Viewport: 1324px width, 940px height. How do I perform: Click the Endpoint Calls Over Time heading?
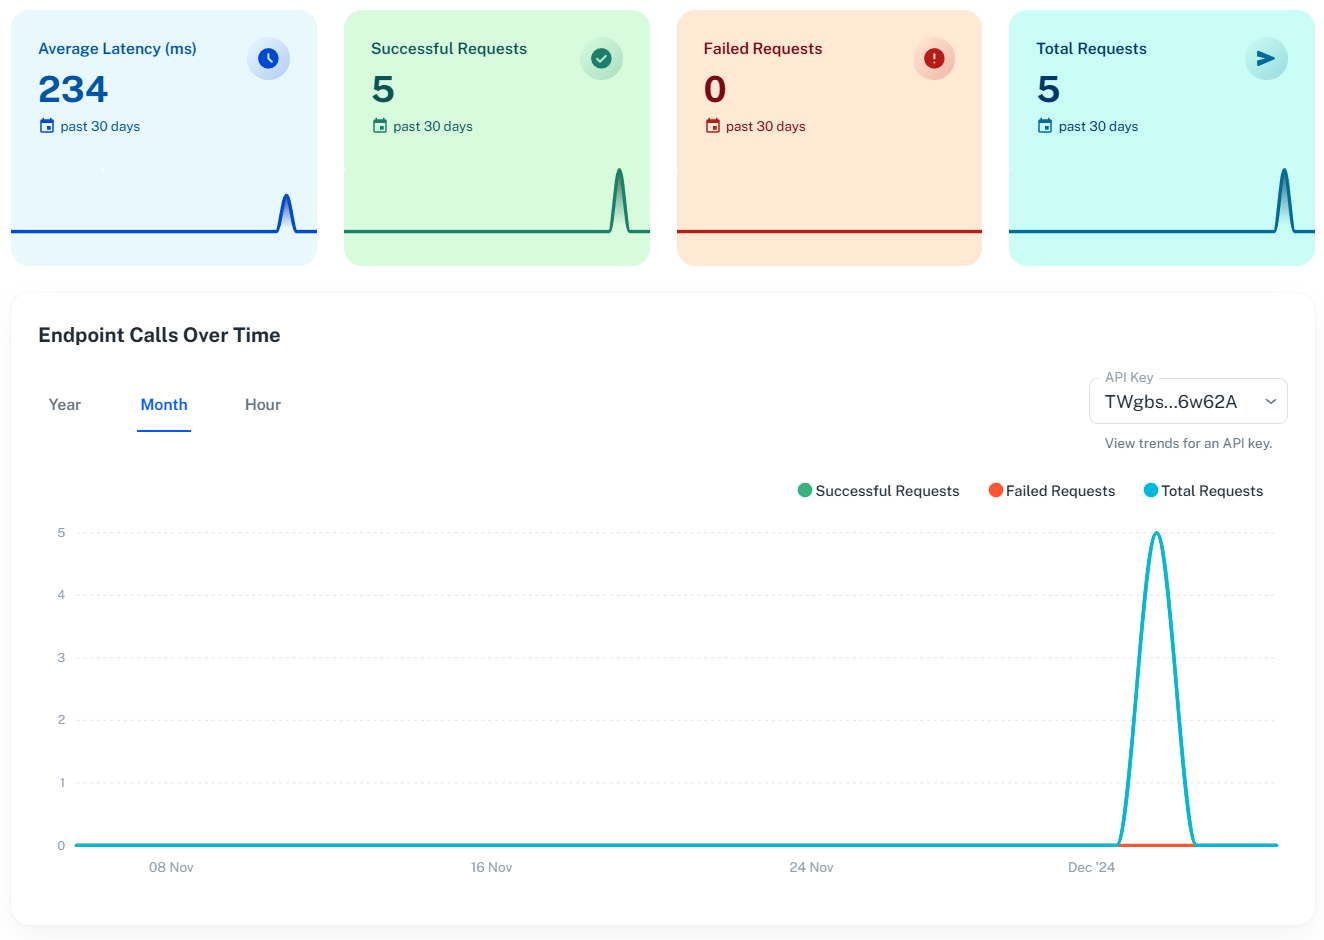coord(159,336)
